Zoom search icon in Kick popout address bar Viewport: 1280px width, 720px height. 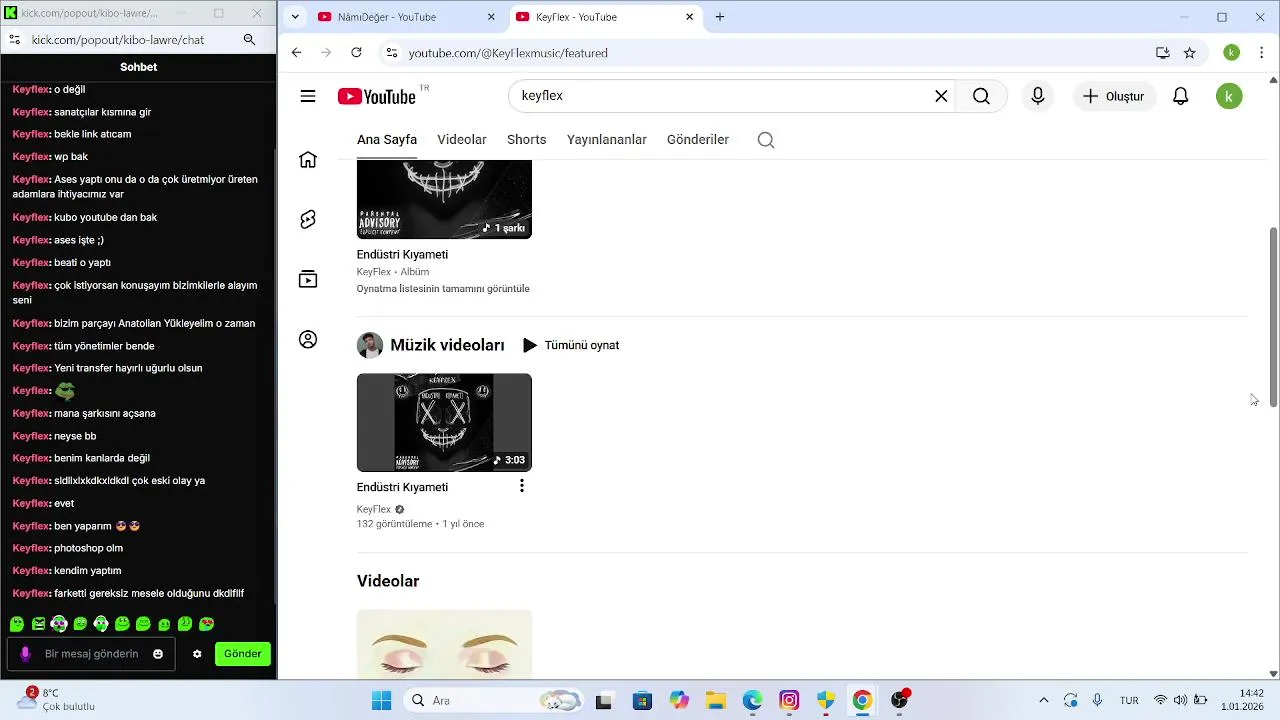(249, 40)
